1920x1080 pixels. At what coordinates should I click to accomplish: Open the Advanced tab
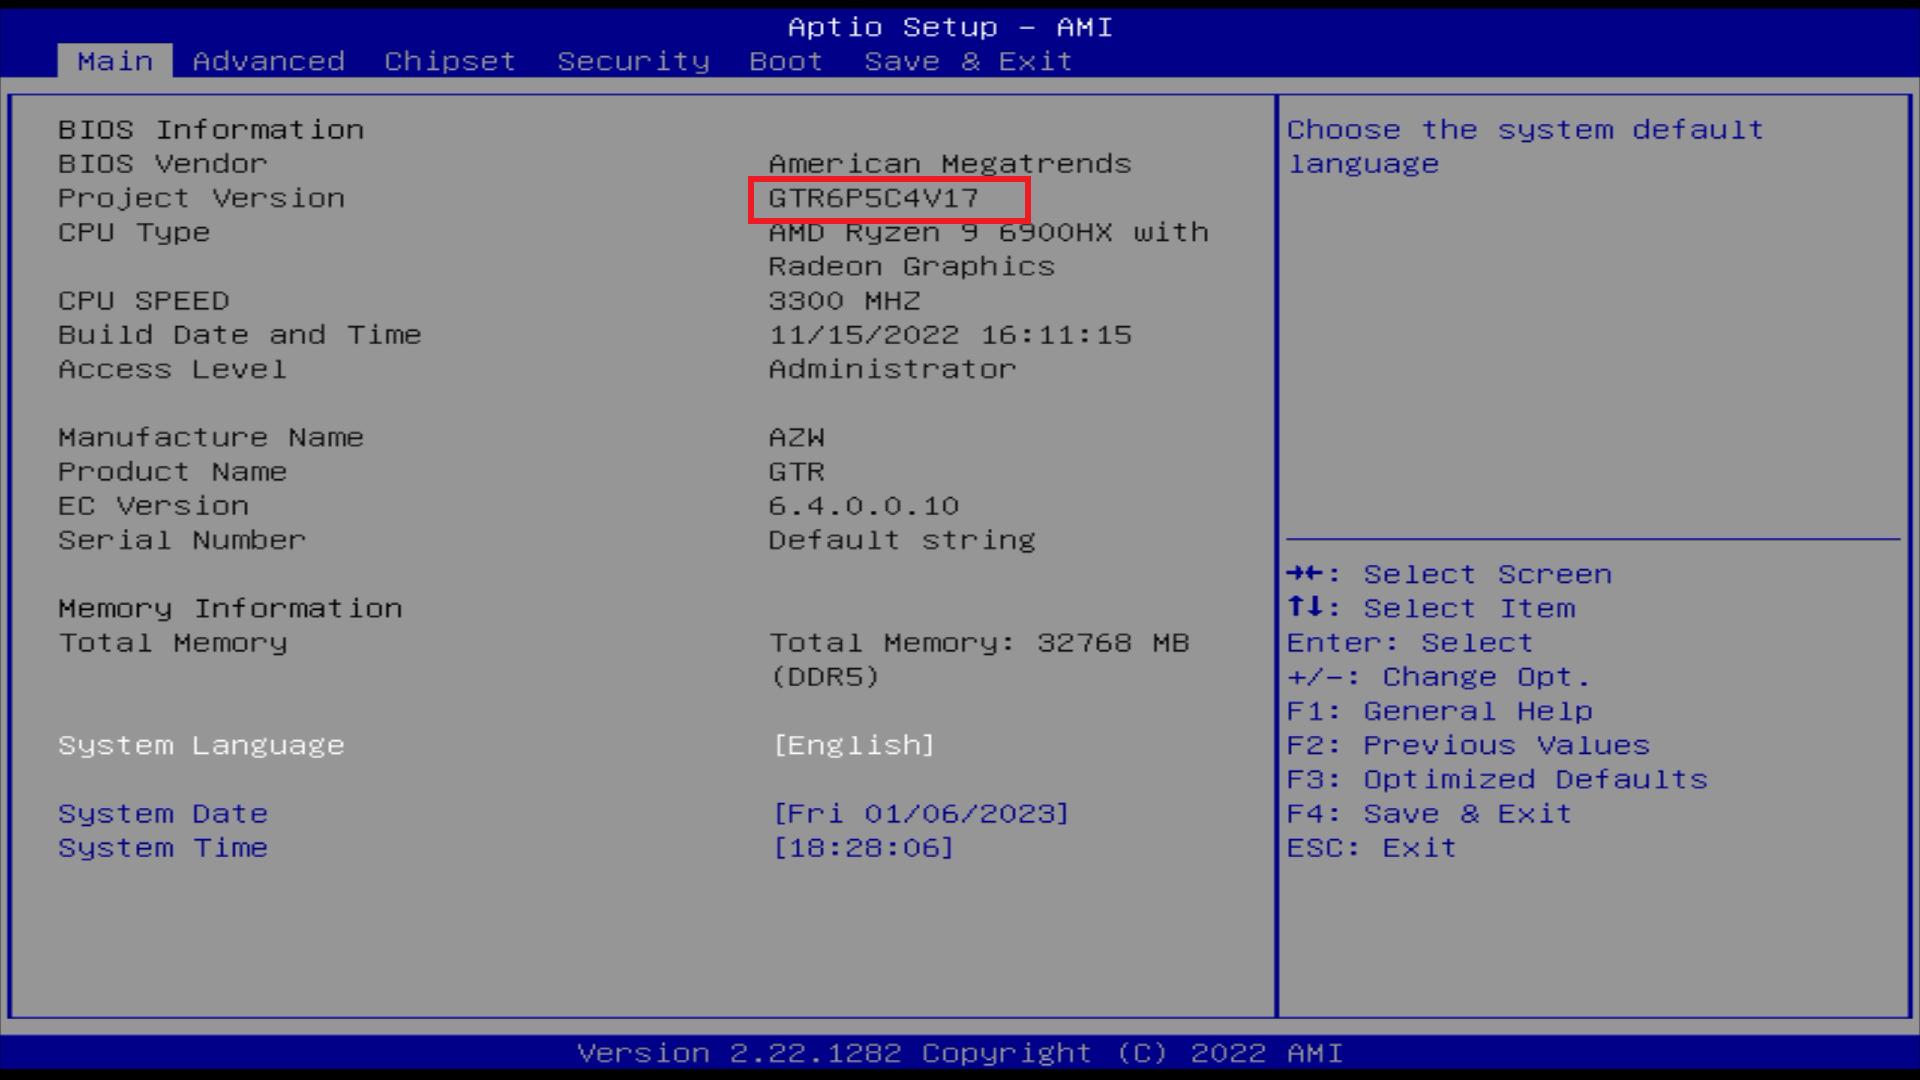[268, 61]
